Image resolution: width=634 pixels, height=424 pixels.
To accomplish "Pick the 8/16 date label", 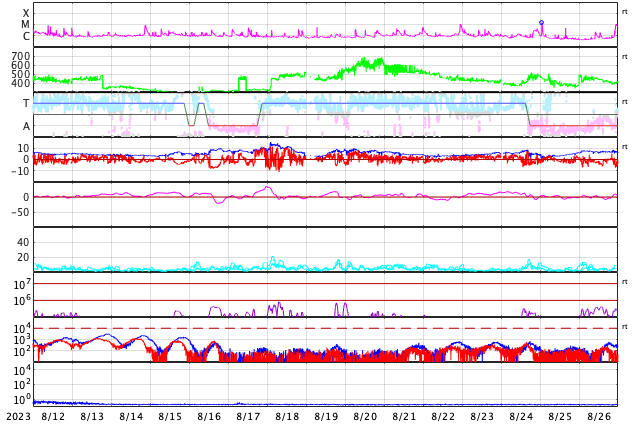I will [x=209, y=416].
